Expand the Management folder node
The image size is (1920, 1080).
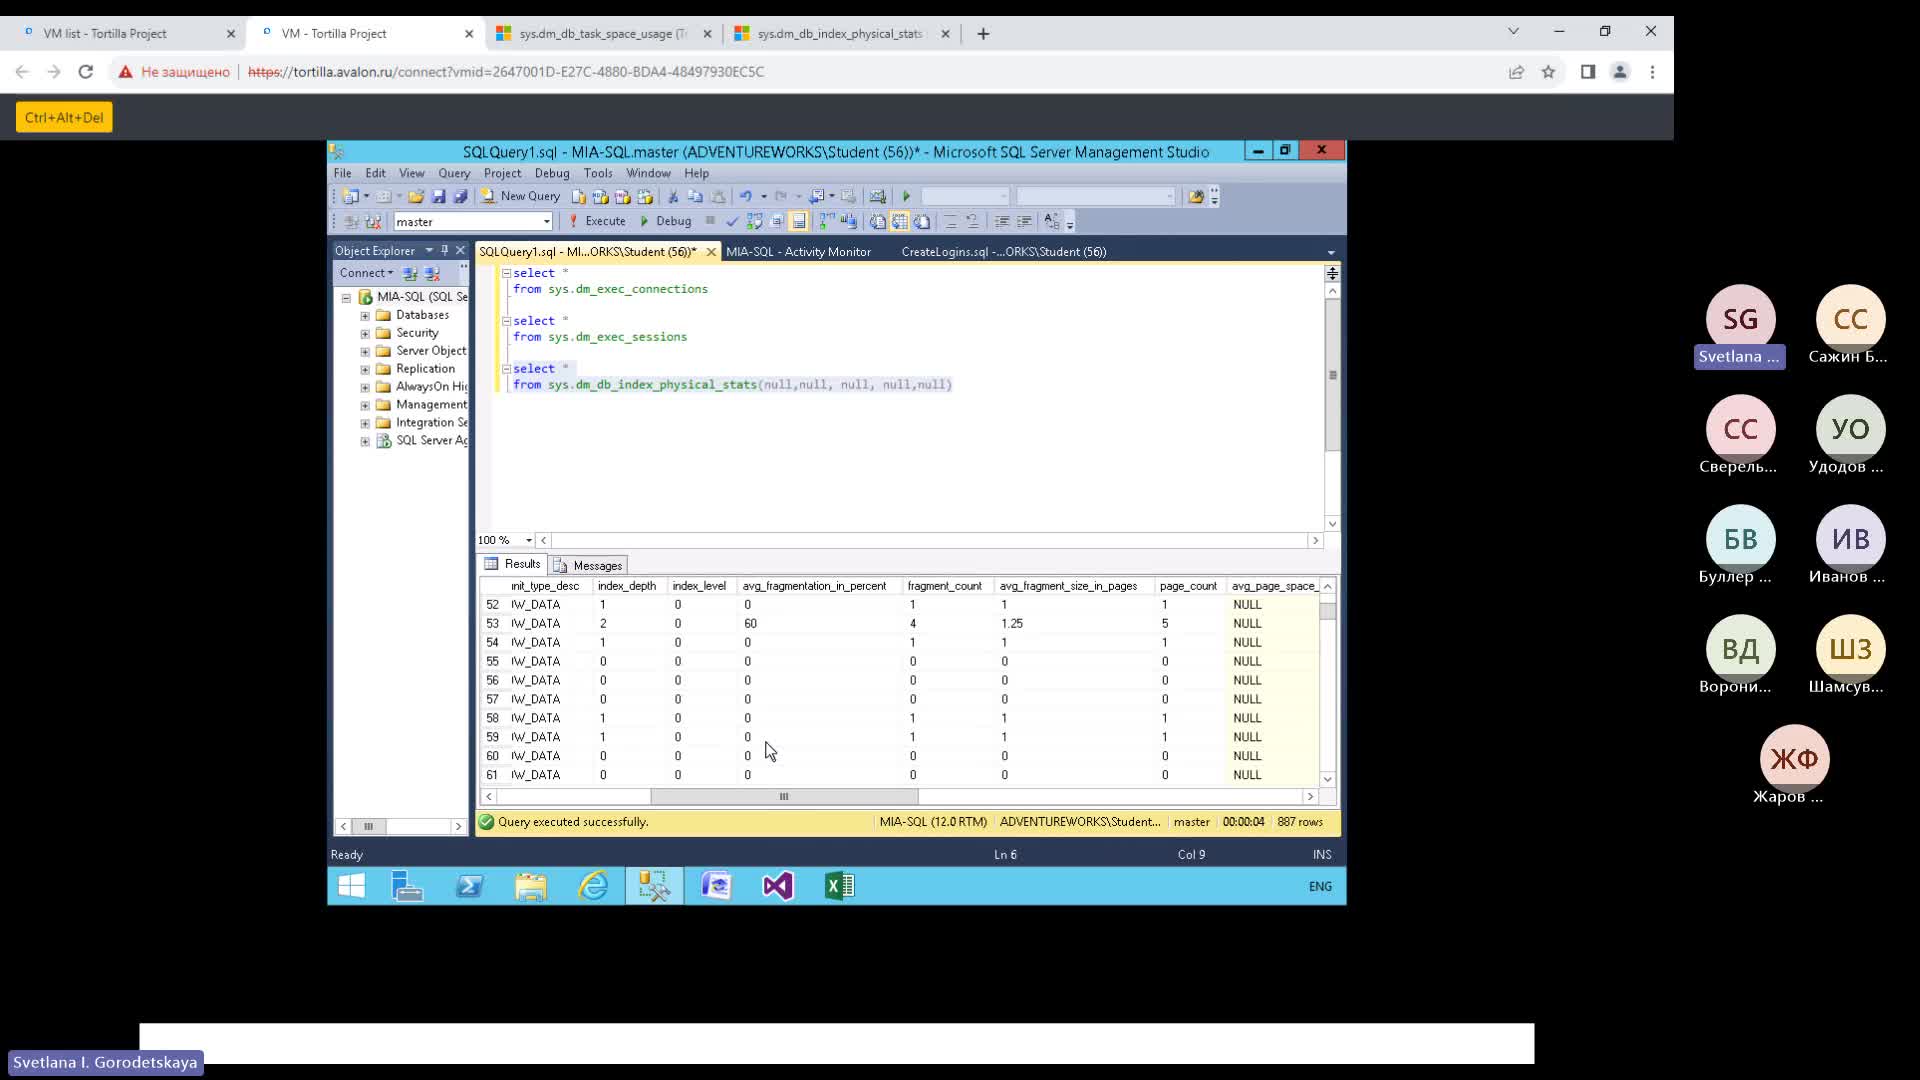tap(365, 406)
